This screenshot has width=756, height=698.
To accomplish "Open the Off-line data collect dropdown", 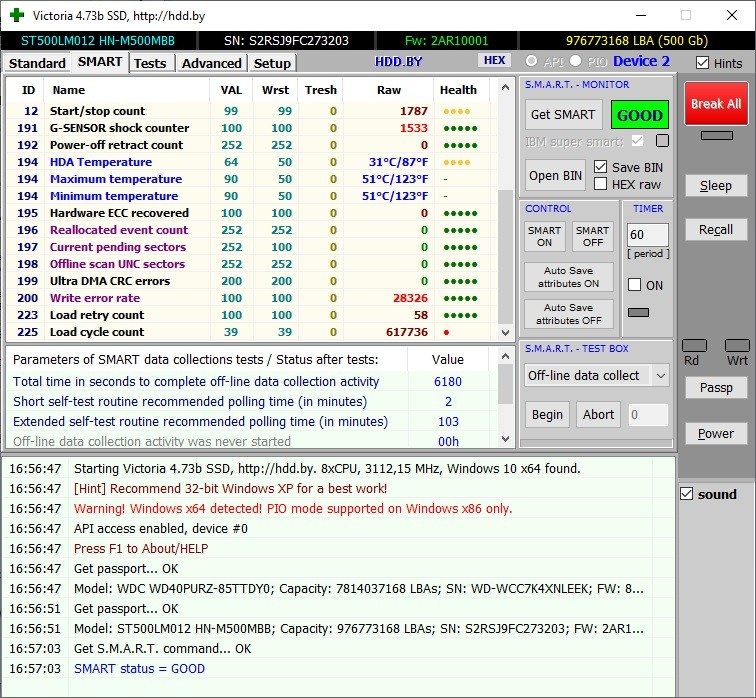I will pos(597,376).
